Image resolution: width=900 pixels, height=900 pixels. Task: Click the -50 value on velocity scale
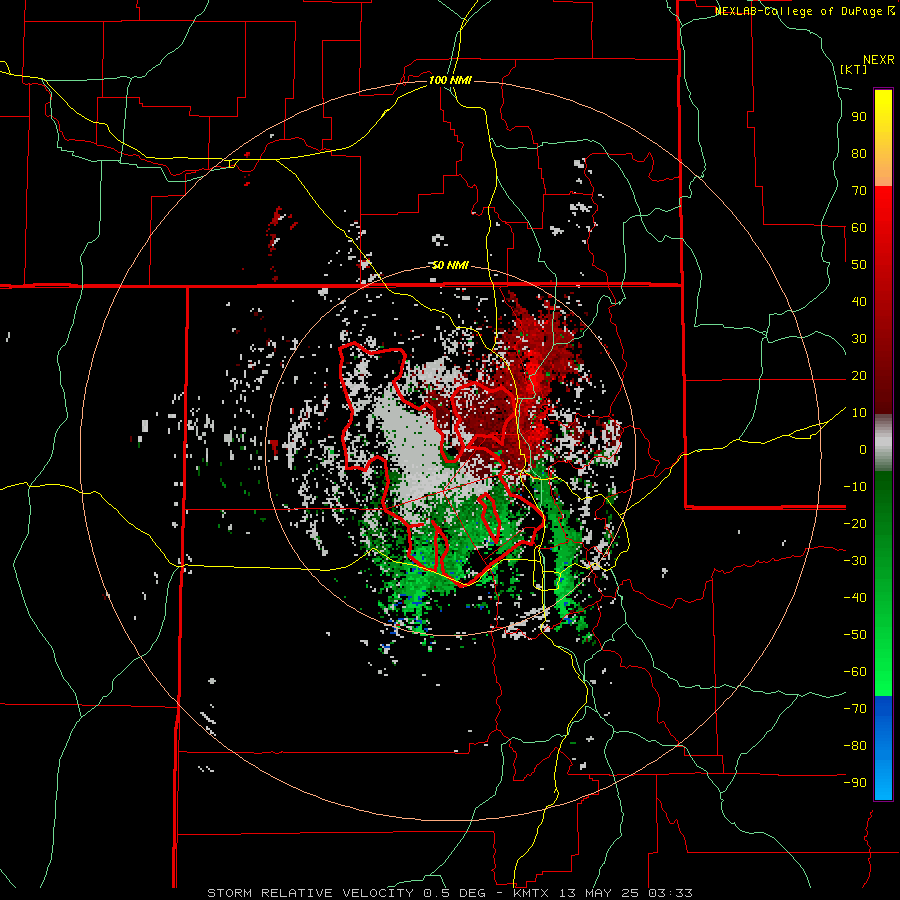[x=855, y=635]
